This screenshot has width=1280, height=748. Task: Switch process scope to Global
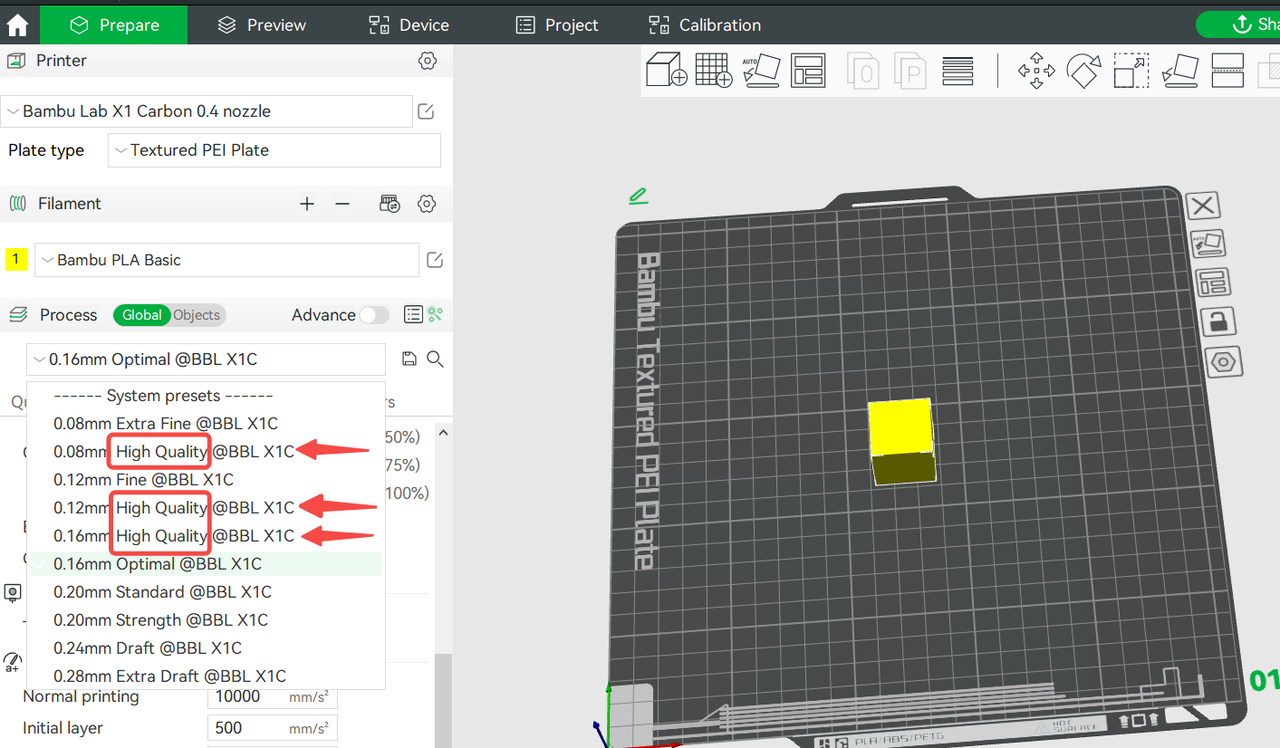[x=142, y=315]
